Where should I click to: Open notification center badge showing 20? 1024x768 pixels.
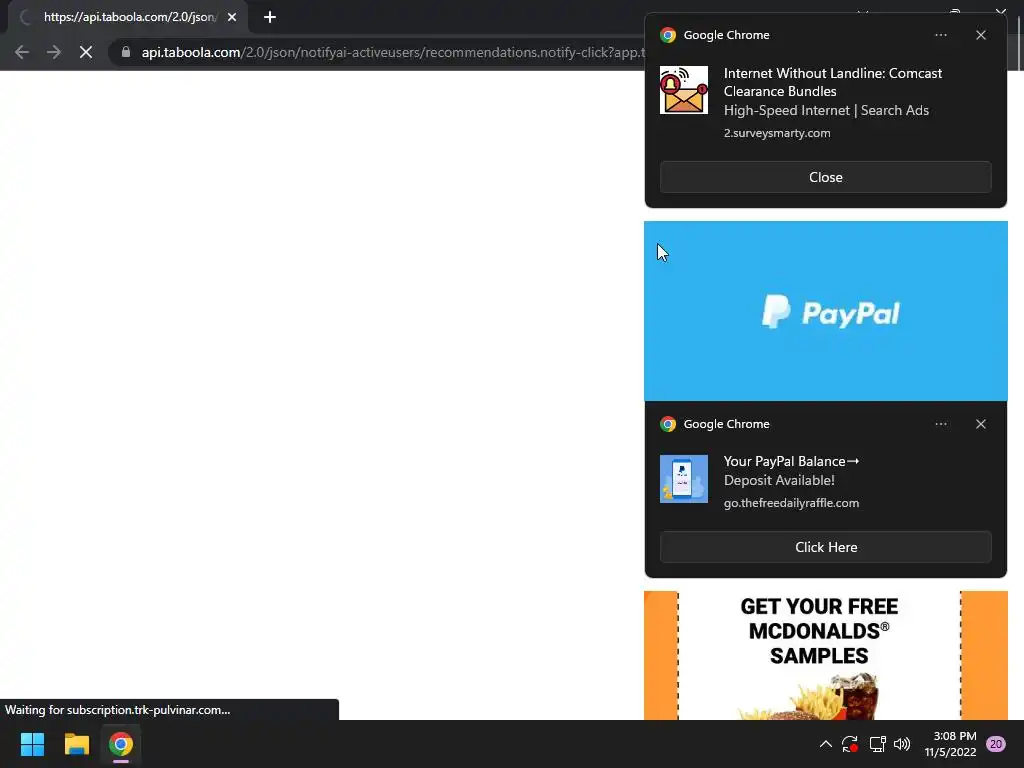(x=995, y=744)
